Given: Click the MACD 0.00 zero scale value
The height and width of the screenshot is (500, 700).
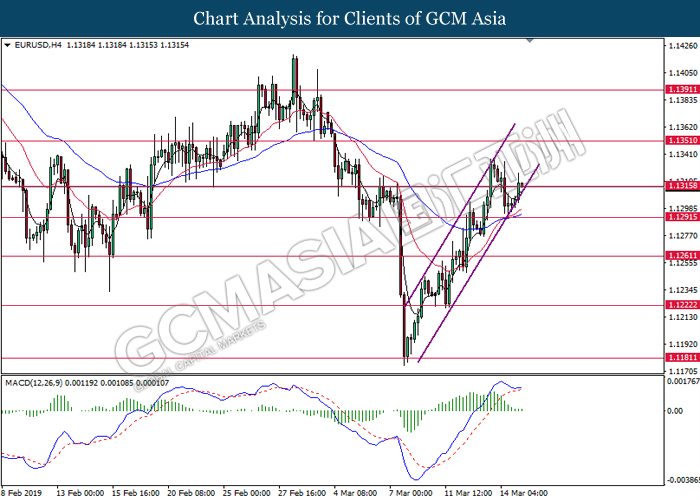Looking at the screenshot, I should pyautogui.click(x=675, y=411).
